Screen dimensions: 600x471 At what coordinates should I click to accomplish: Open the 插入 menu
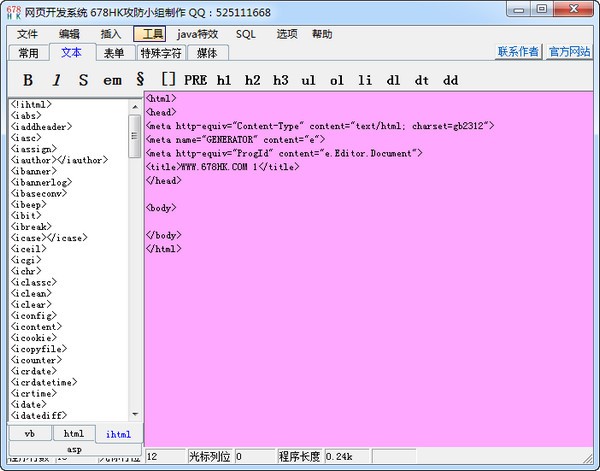[x=111, y=34]
